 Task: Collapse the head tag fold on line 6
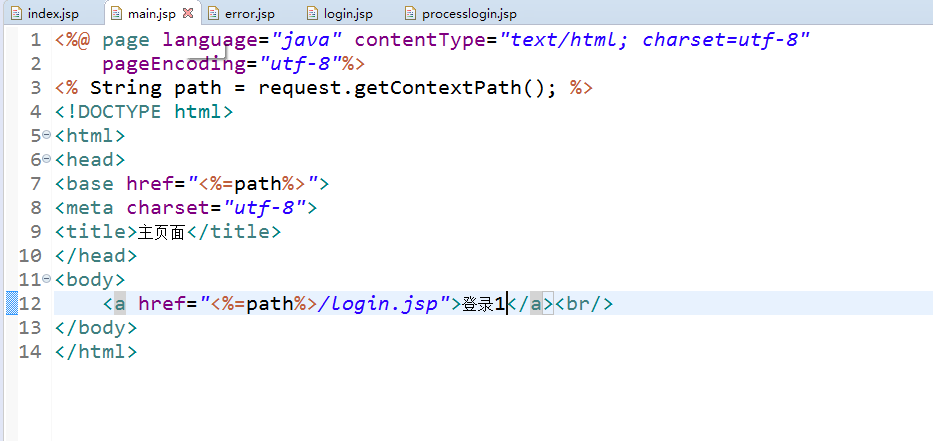[47, 159]
